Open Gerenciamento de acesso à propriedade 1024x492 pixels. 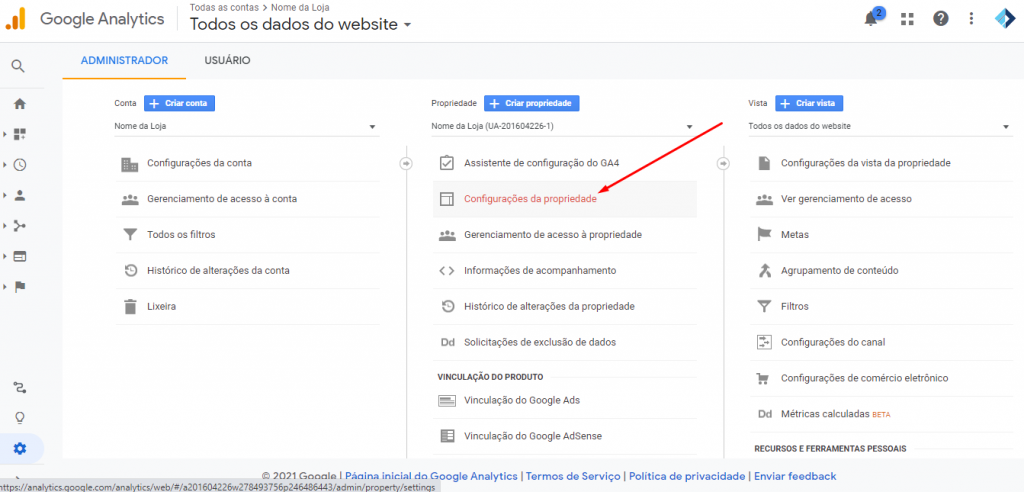[x=565, y=235]
